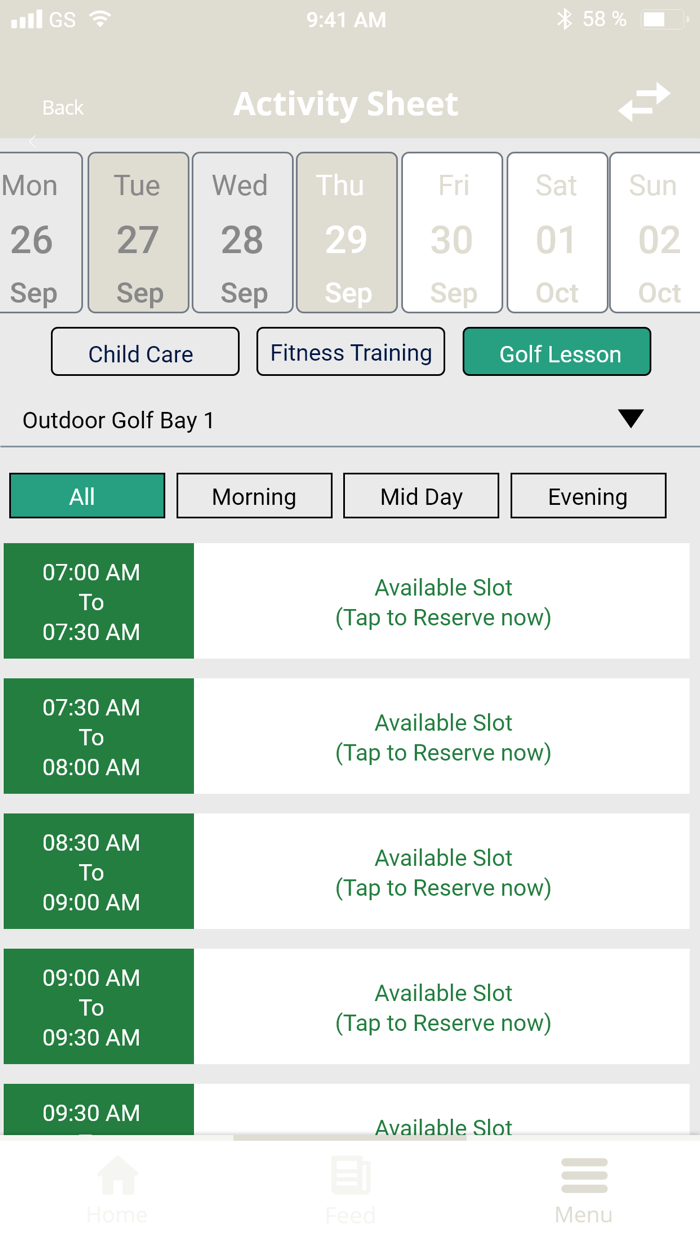Select the Golf Lesson activity type

556,352
